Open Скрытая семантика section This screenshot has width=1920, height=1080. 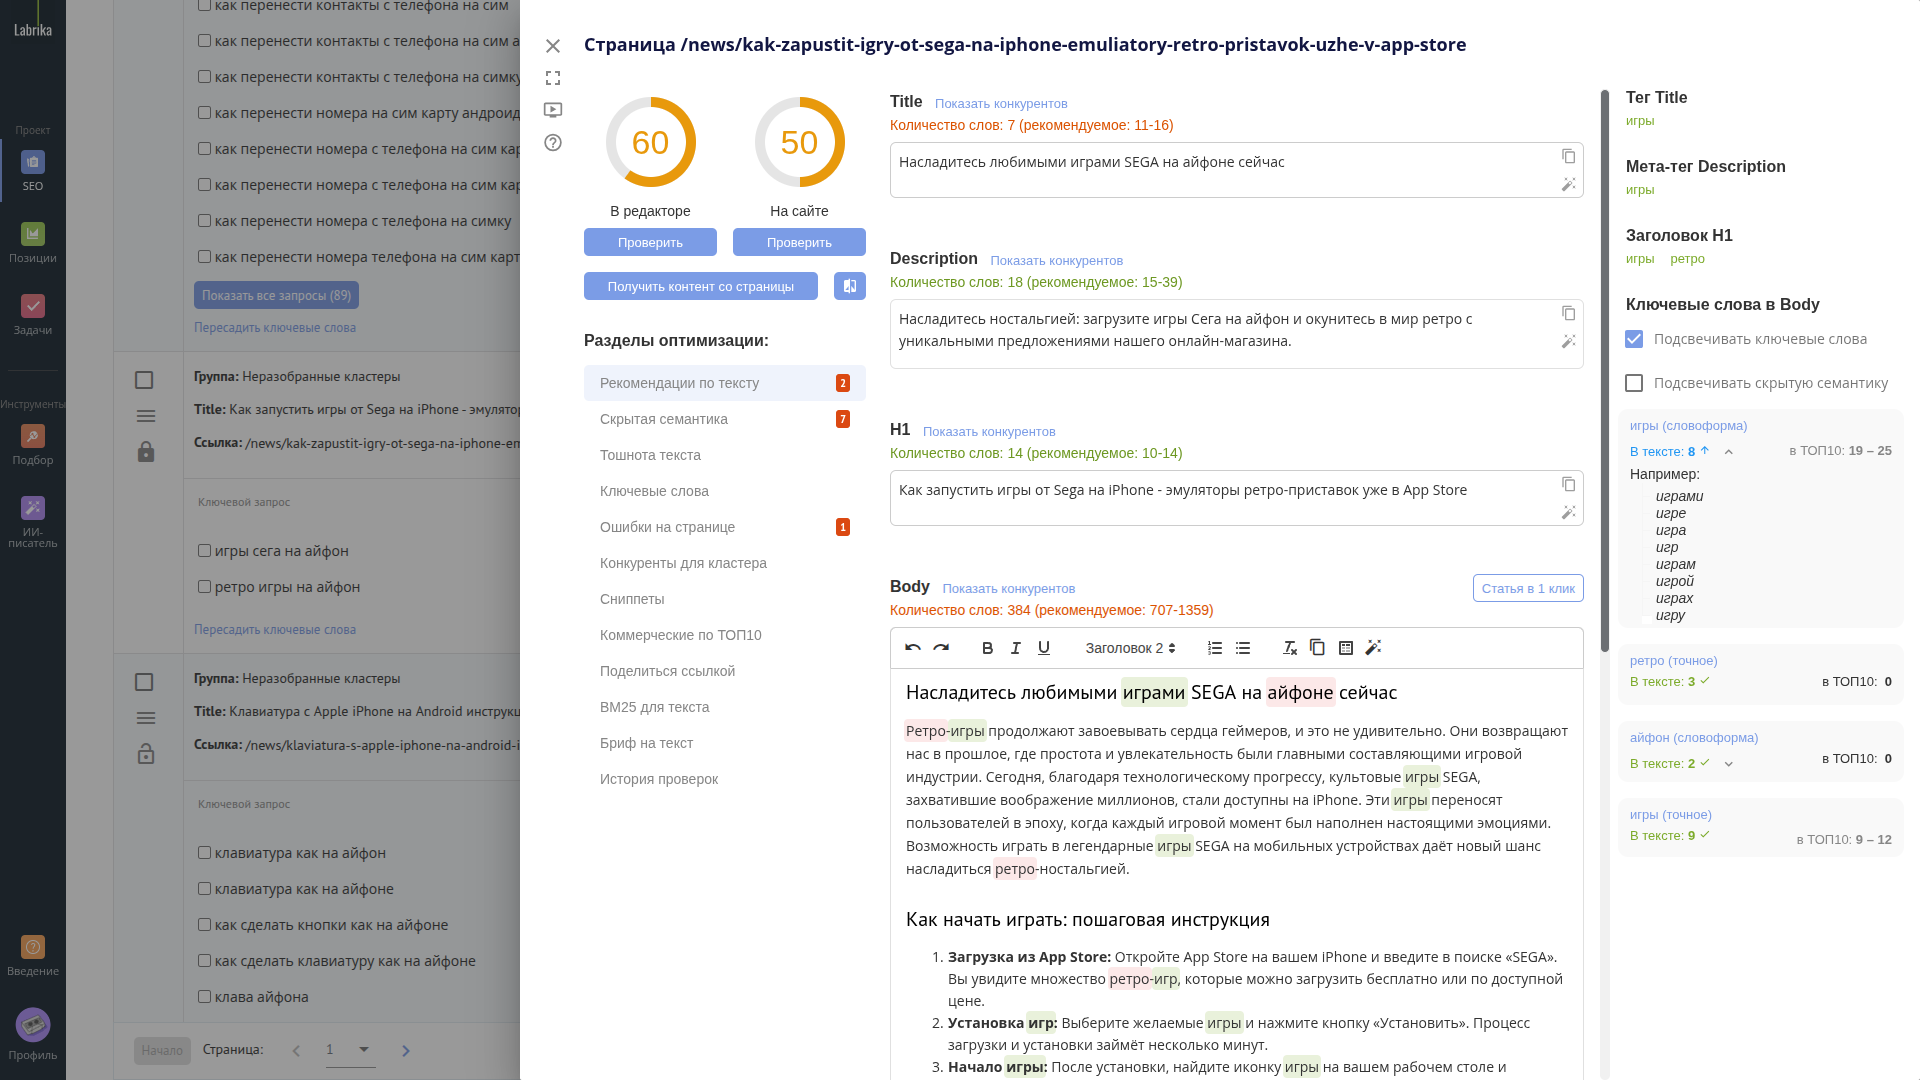click(725, 419)
